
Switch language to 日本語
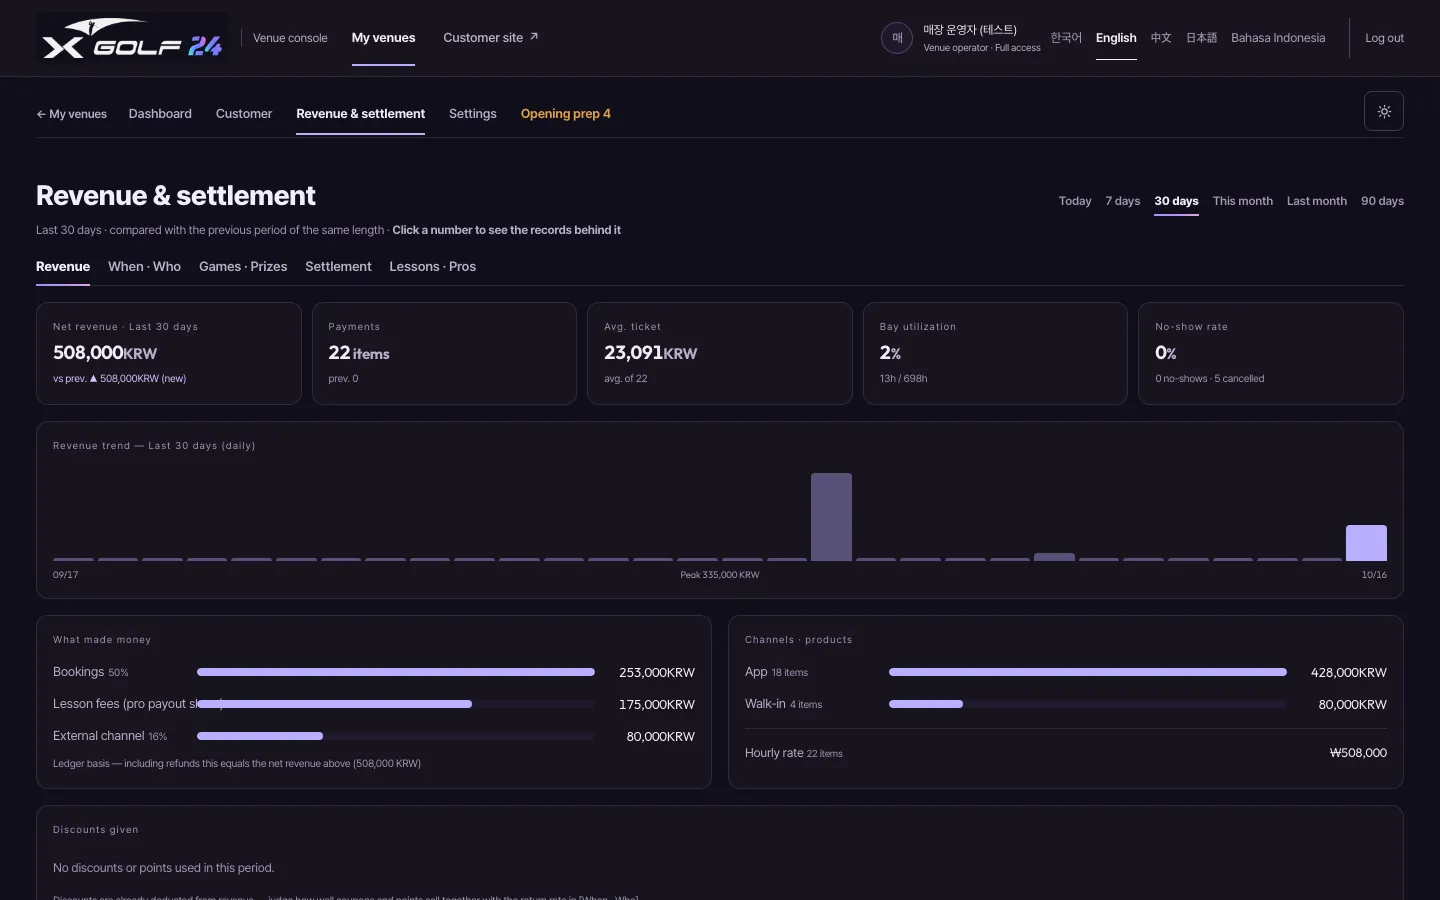(x=1201, y=38)
